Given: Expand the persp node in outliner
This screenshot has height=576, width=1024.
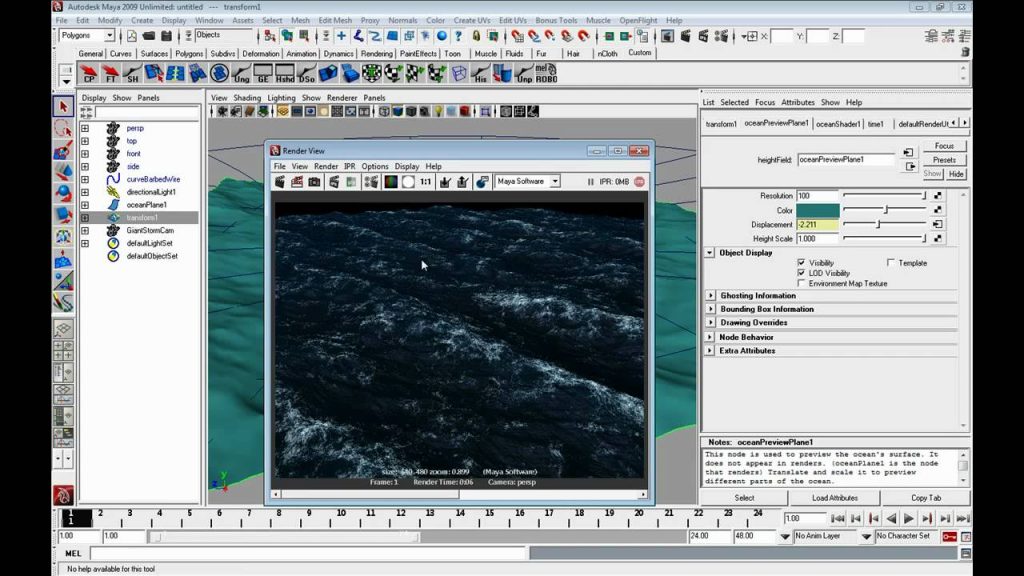Looking at the screenshot, I should click(x=85, y=128).
